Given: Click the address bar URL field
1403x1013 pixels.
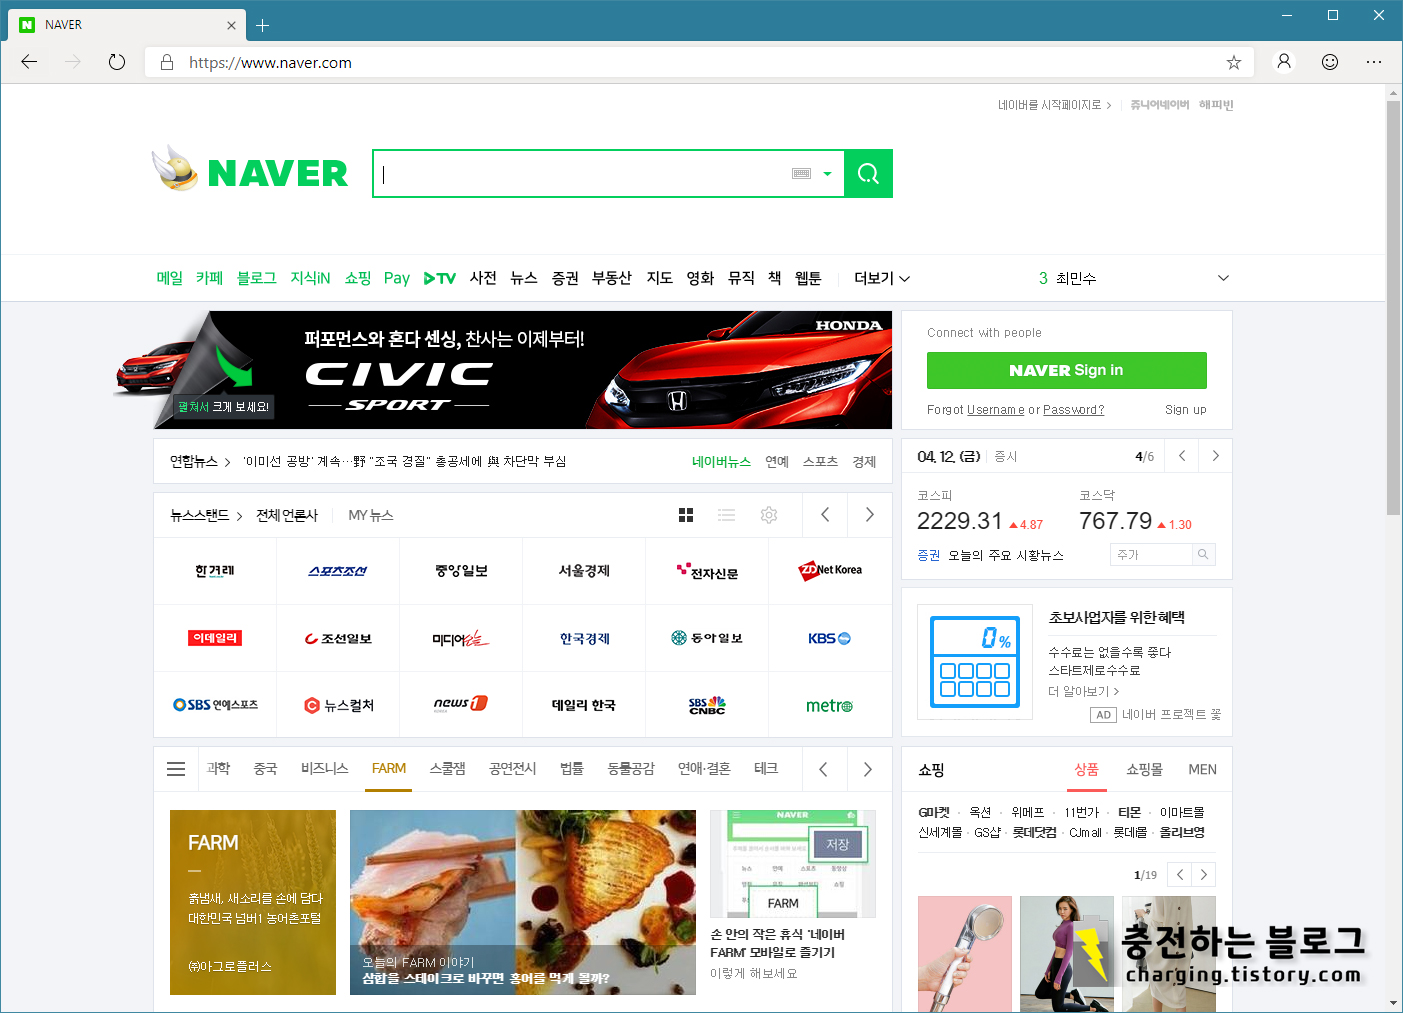Looking at the screenshot, I should 700,62.
